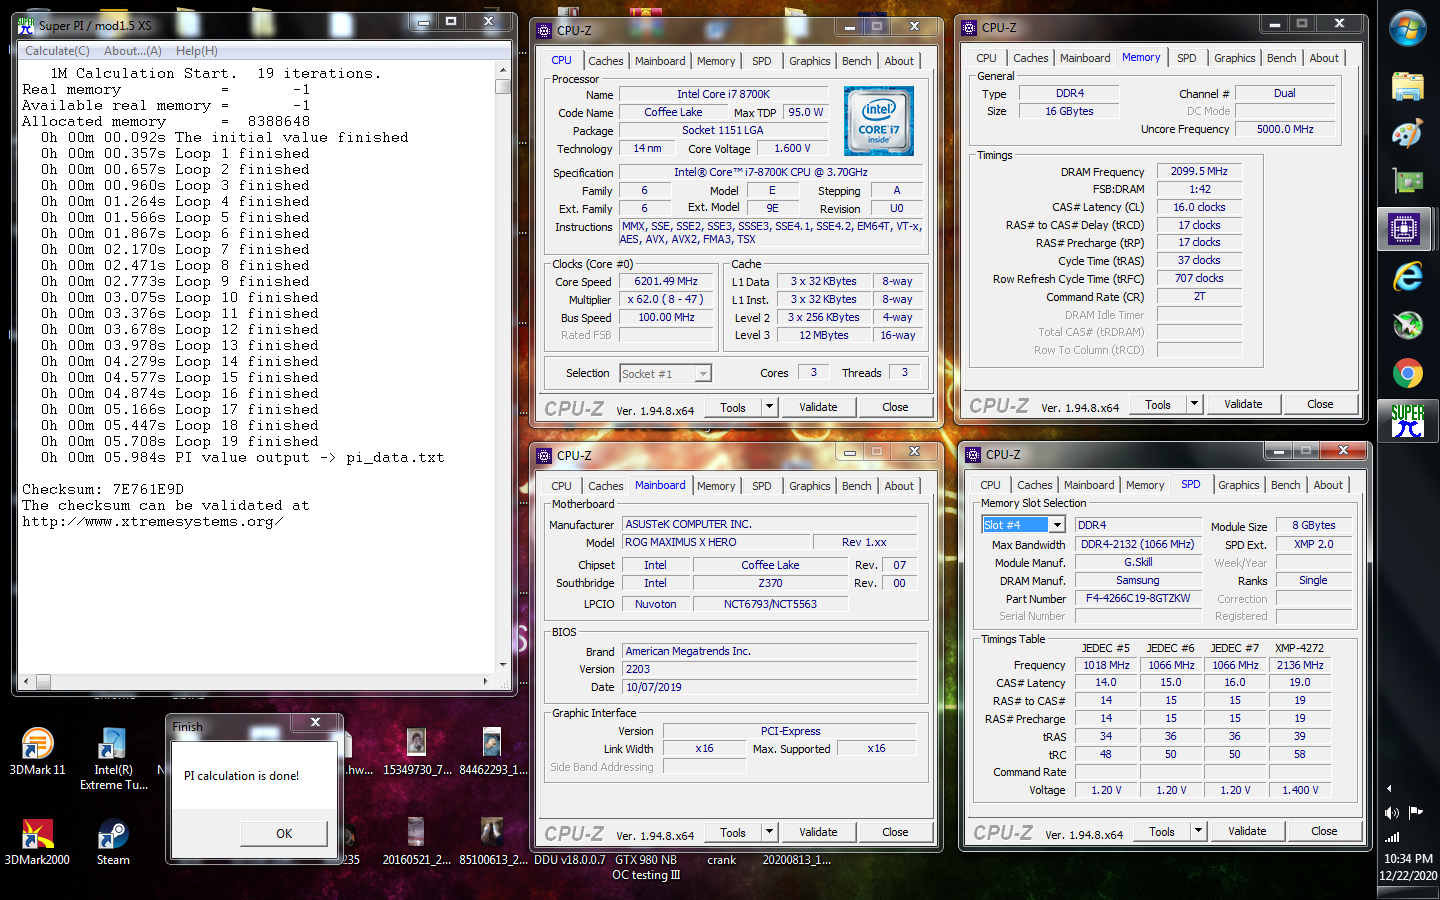Open the Action Center flag icon
This screenshot has height=900, width=1440.
[1416, 812]
